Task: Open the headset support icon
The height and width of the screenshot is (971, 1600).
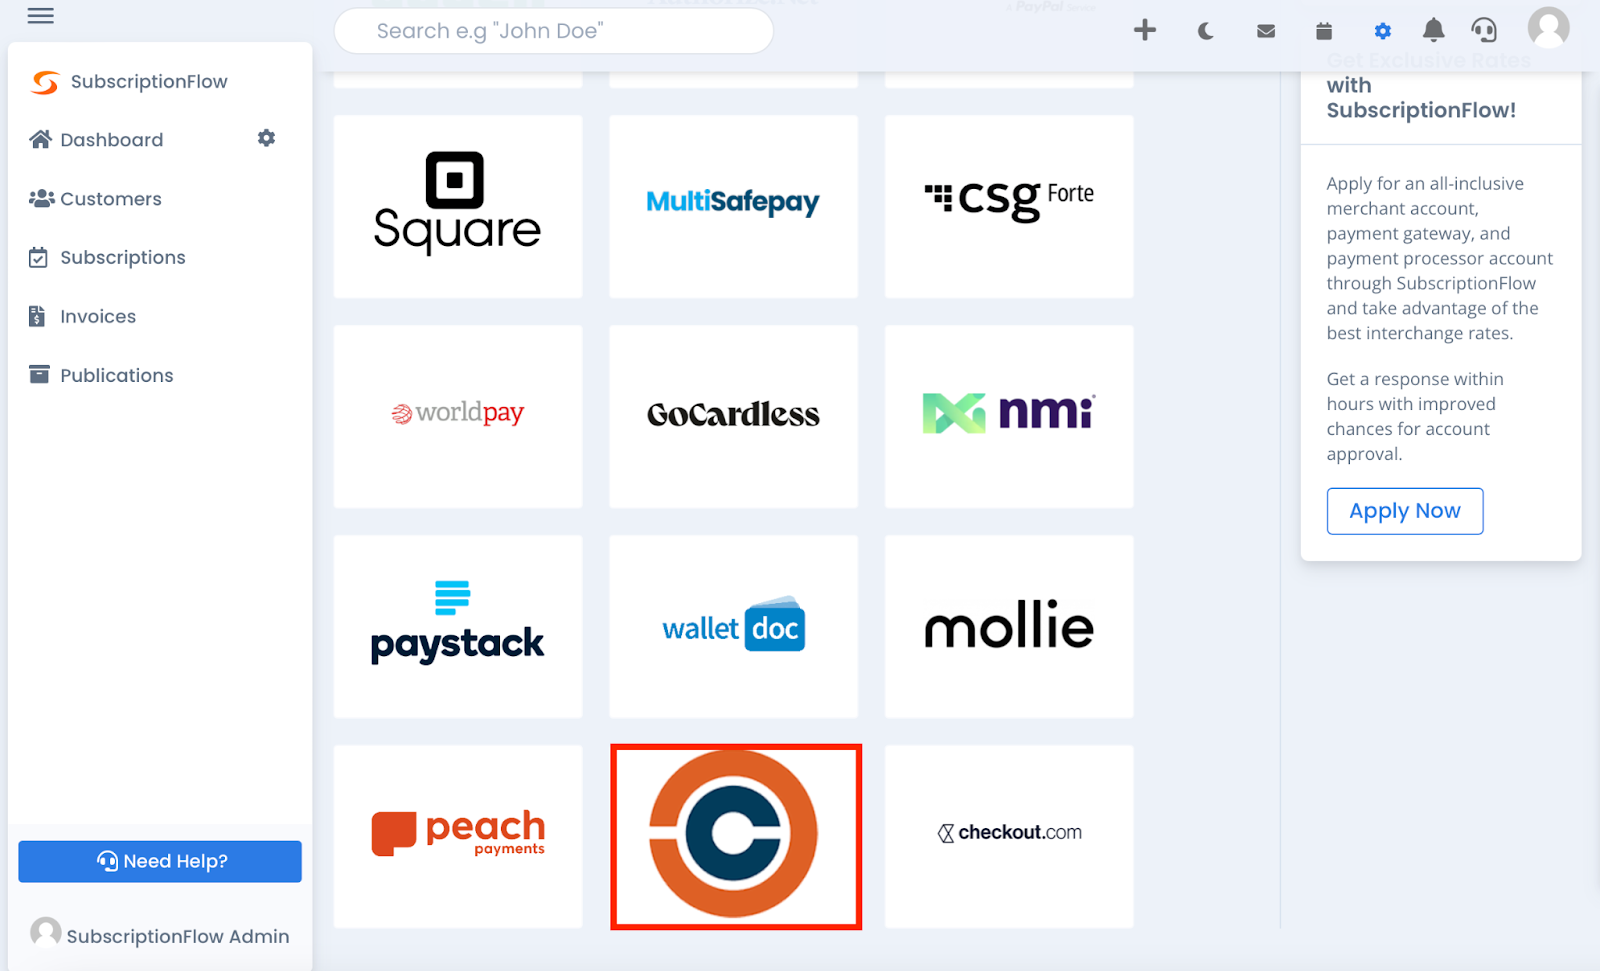Action: 1484,30
